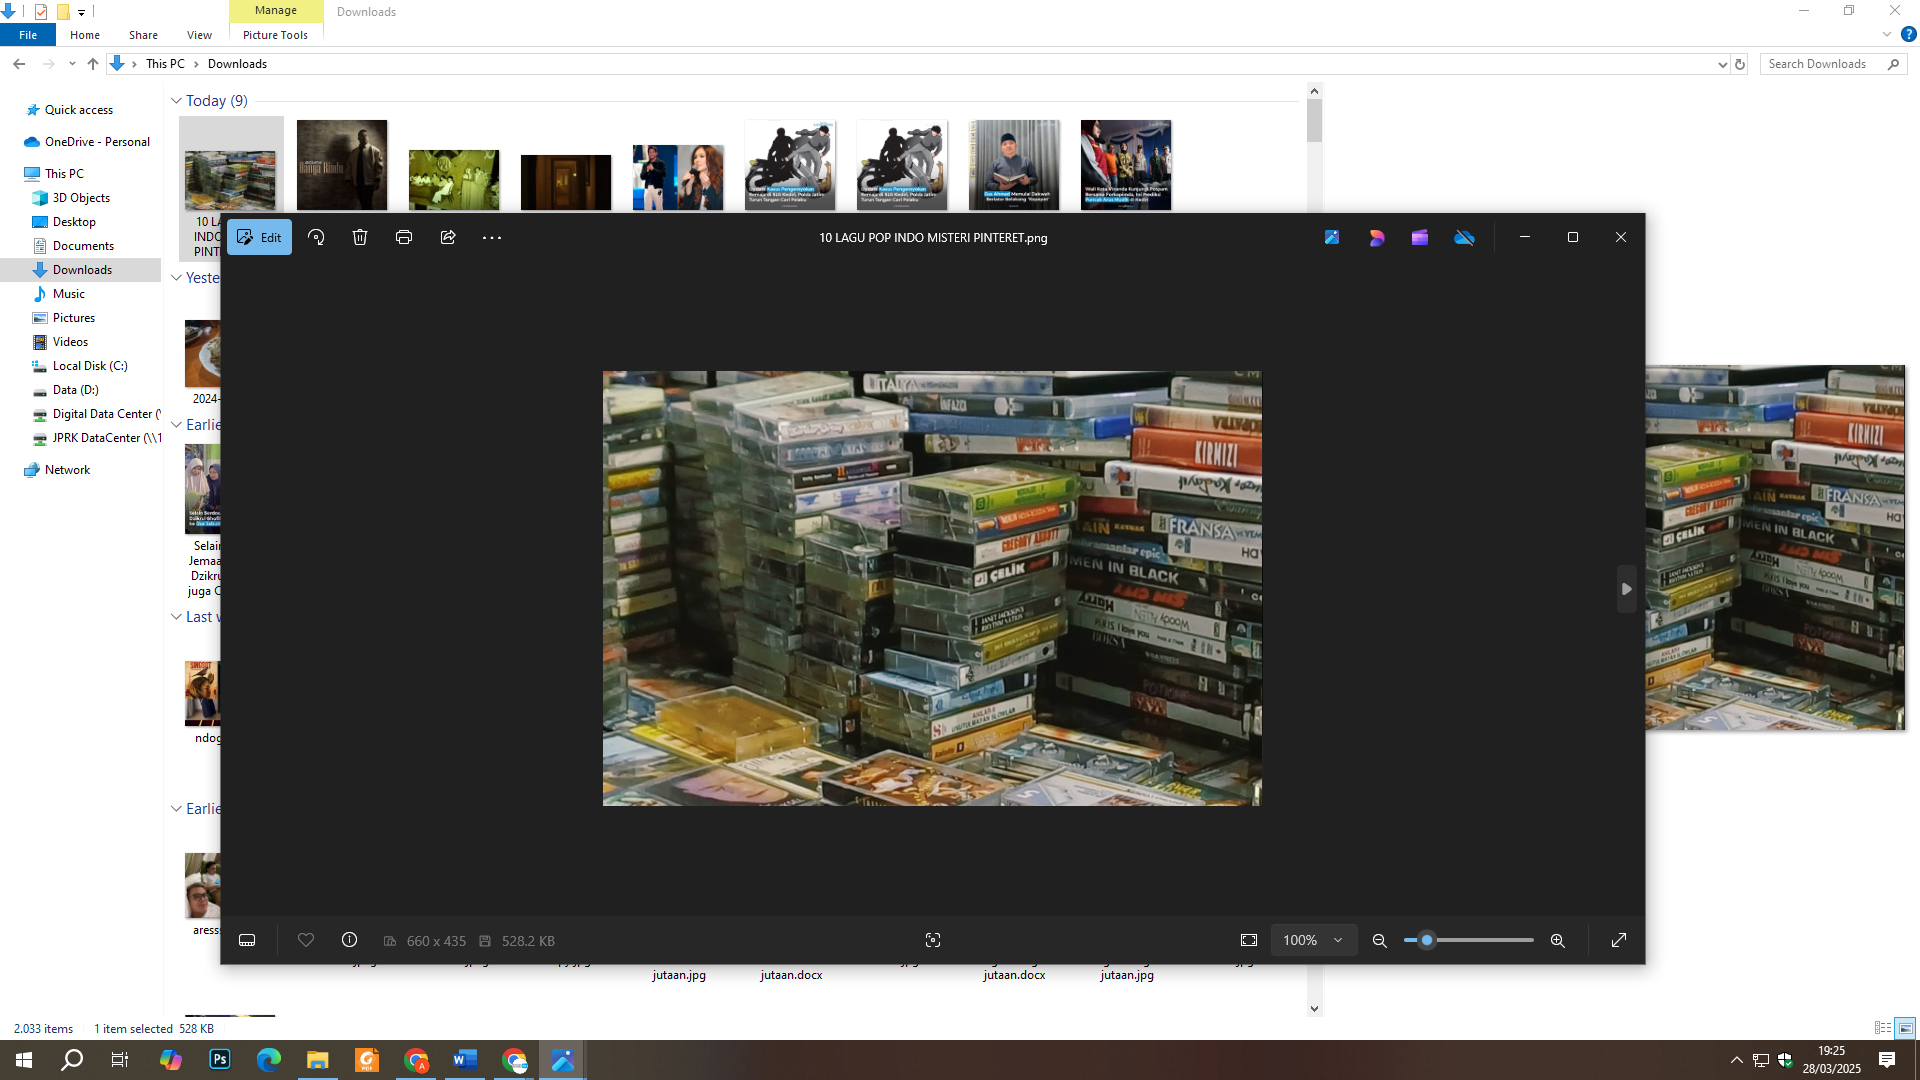Open taskbar Search
The image size is (1920, 1080).
point(72,1060)
